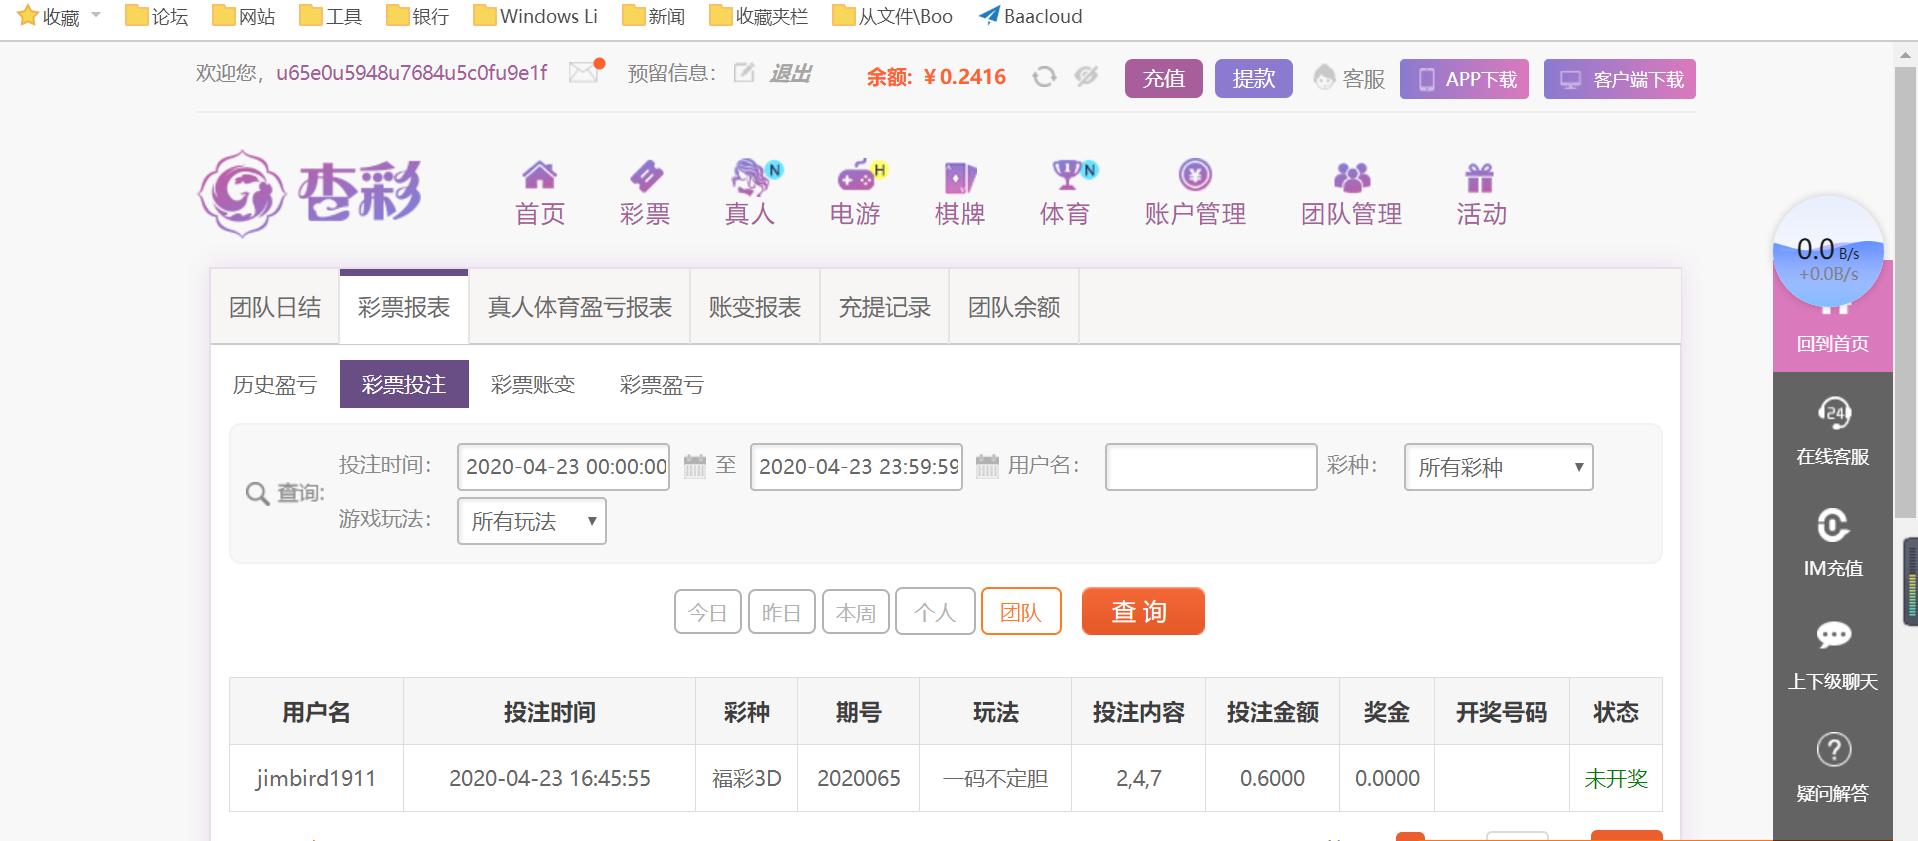The height and width of the screenshot is (841, 1918).
Task: Open 棋牌 card games icon
Action: 960,177
